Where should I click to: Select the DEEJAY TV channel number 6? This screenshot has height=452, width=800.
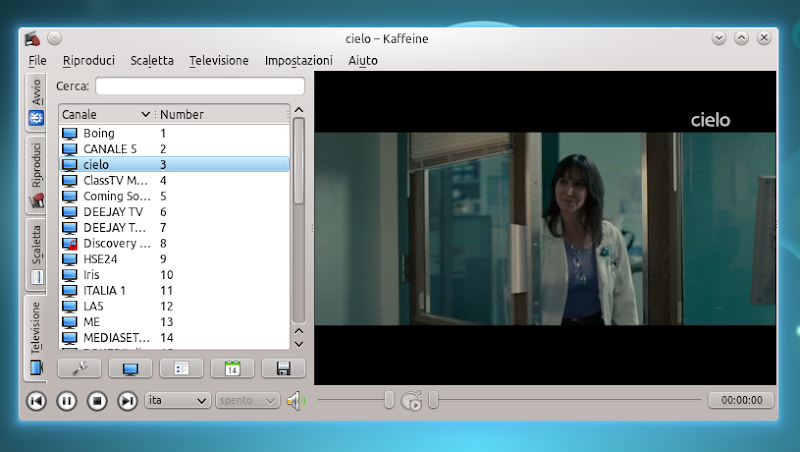[x=174, y=212]
